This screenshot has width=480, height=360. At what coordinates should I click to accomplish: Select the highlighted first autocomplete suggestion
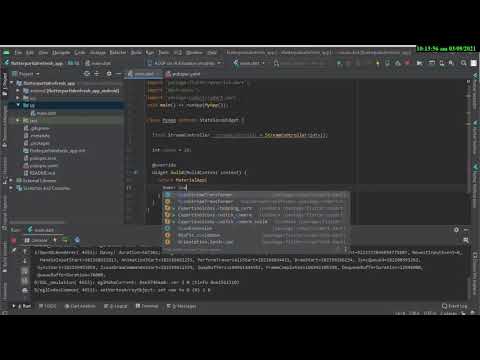pos(256,195)
